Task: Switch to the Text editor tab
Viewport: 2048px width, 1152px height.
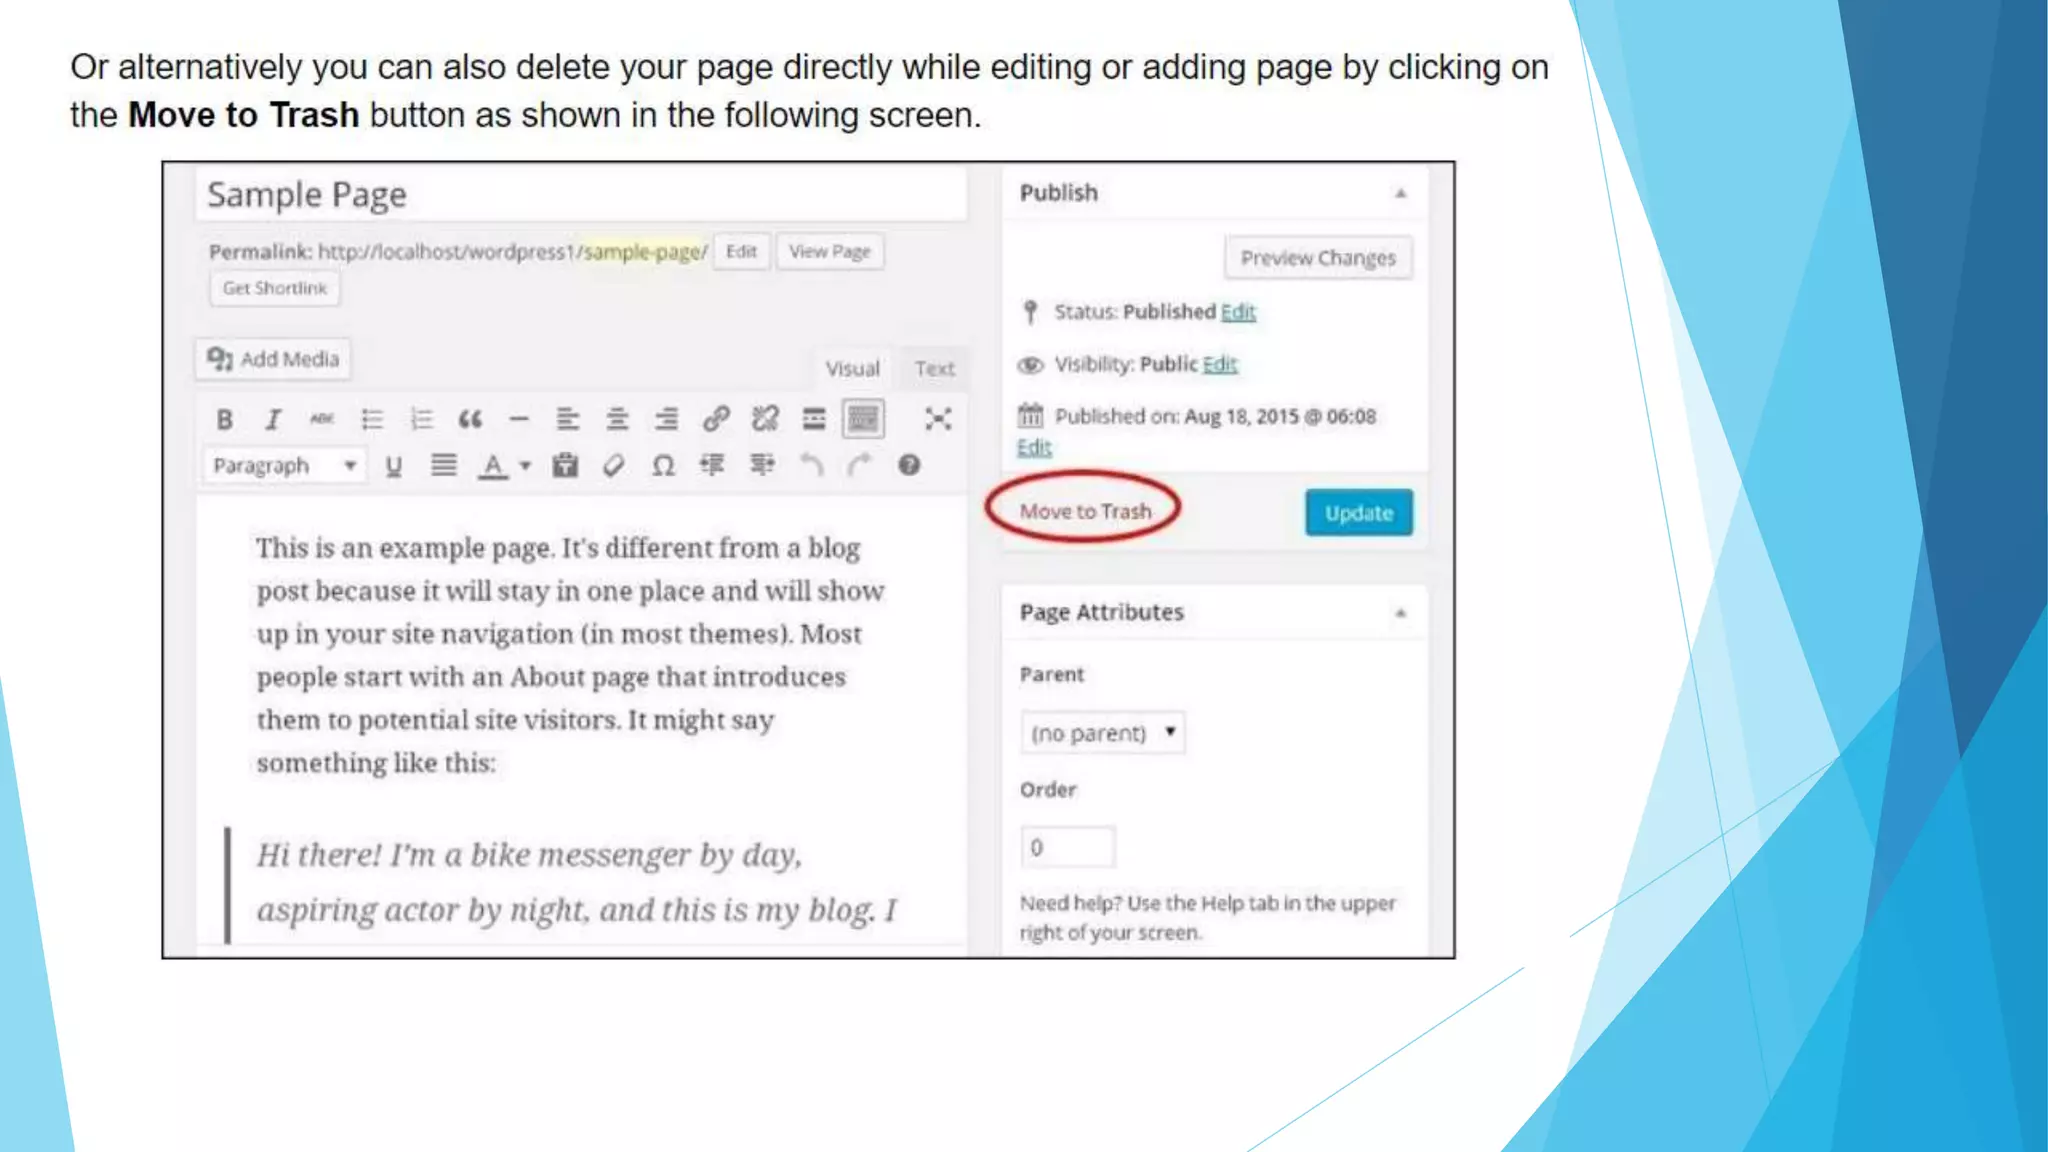Action: click(935, 369)
